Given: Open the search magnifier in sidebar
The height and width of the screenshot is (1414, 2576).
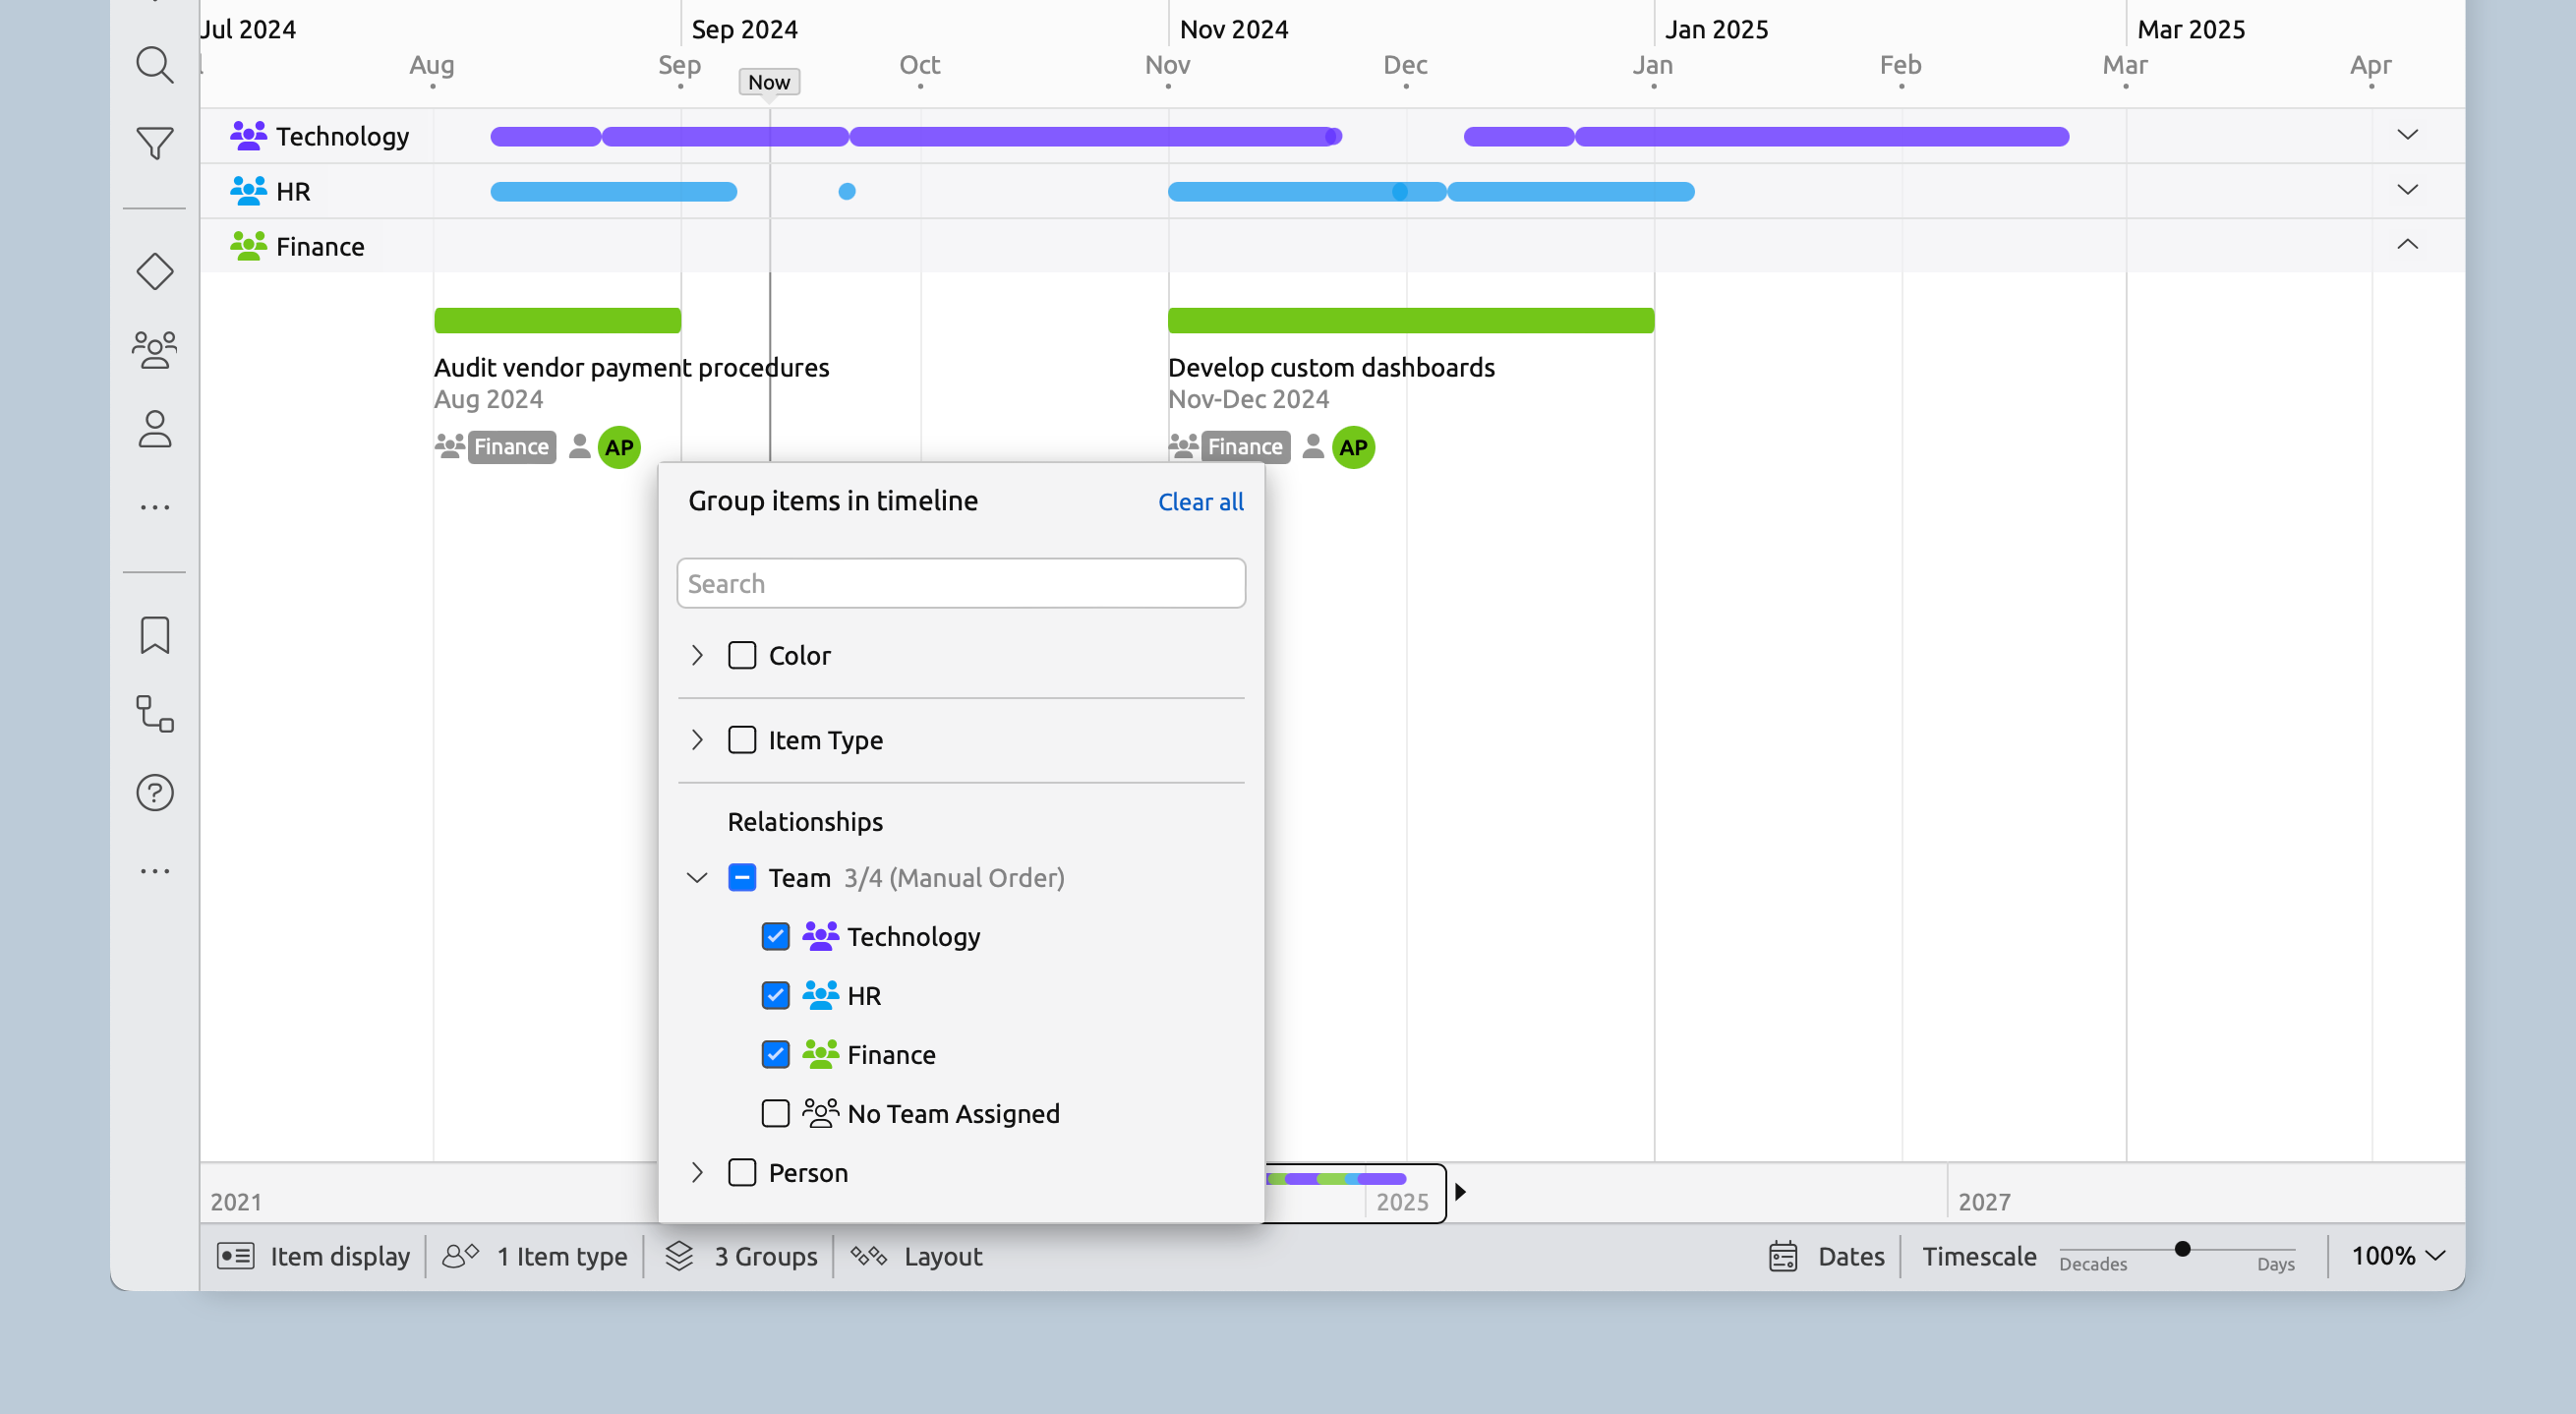Looking at the screenshot, I should point(155,65).
